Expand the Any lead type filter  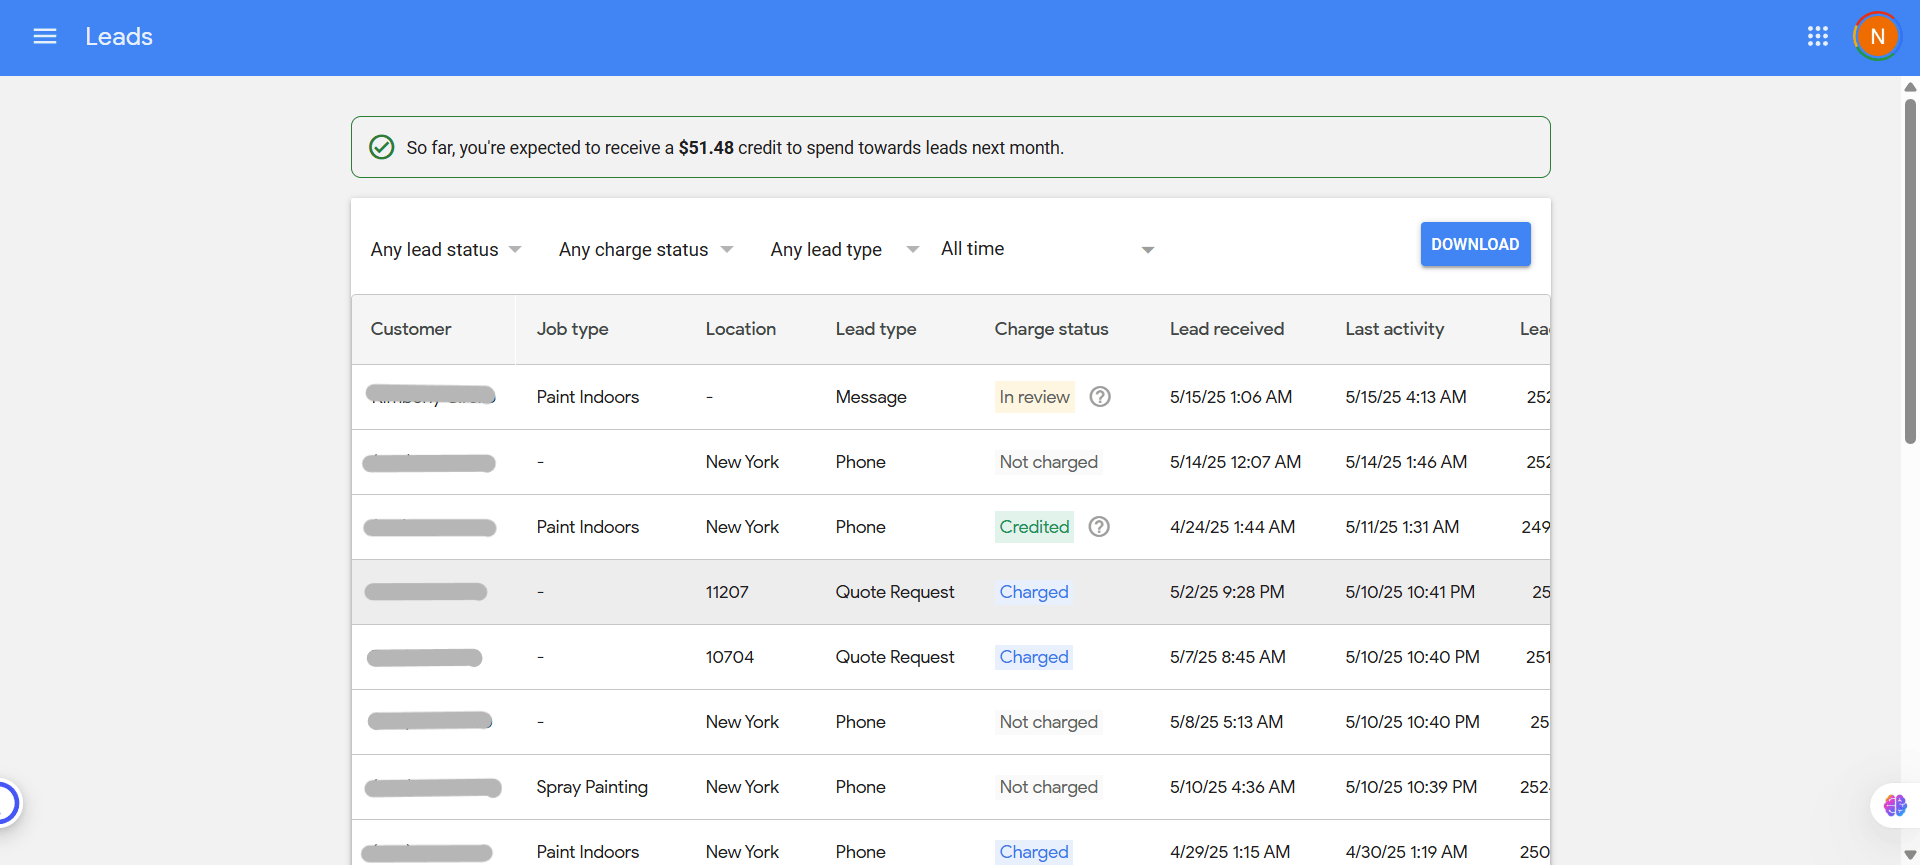pos(845,250)
